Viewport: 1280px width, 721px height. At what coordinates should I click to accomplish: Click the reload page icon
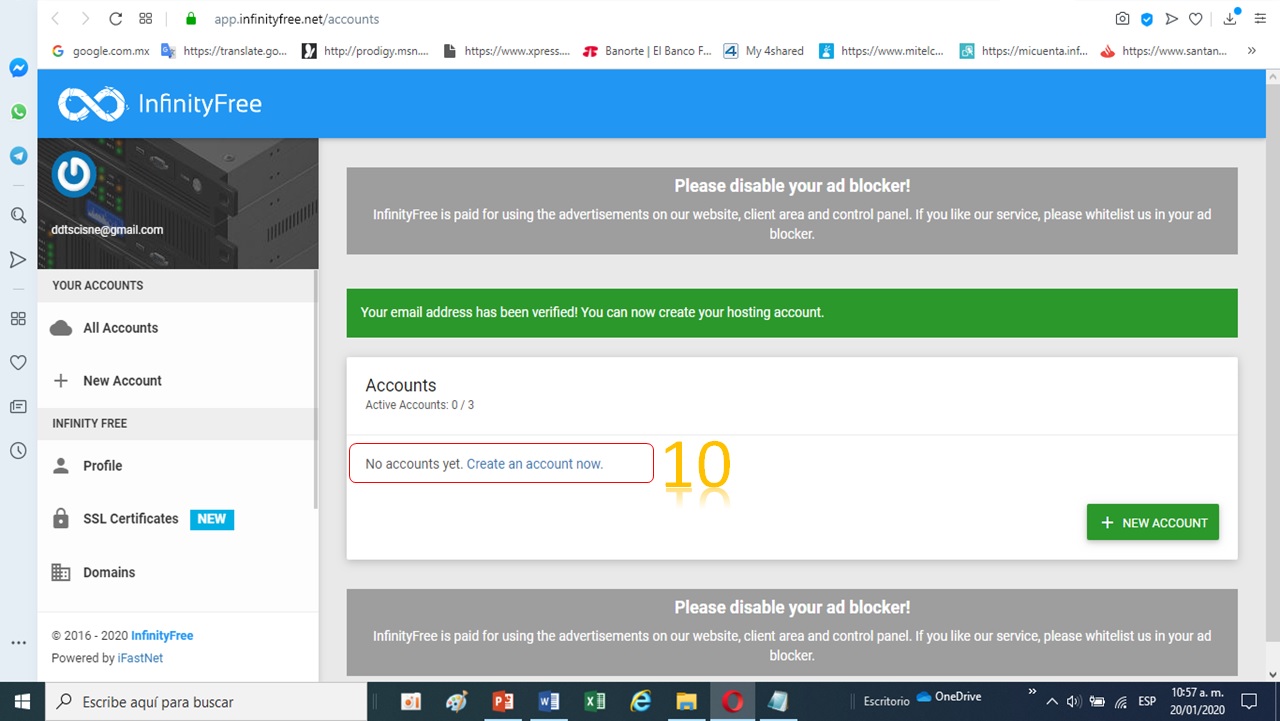115,19
